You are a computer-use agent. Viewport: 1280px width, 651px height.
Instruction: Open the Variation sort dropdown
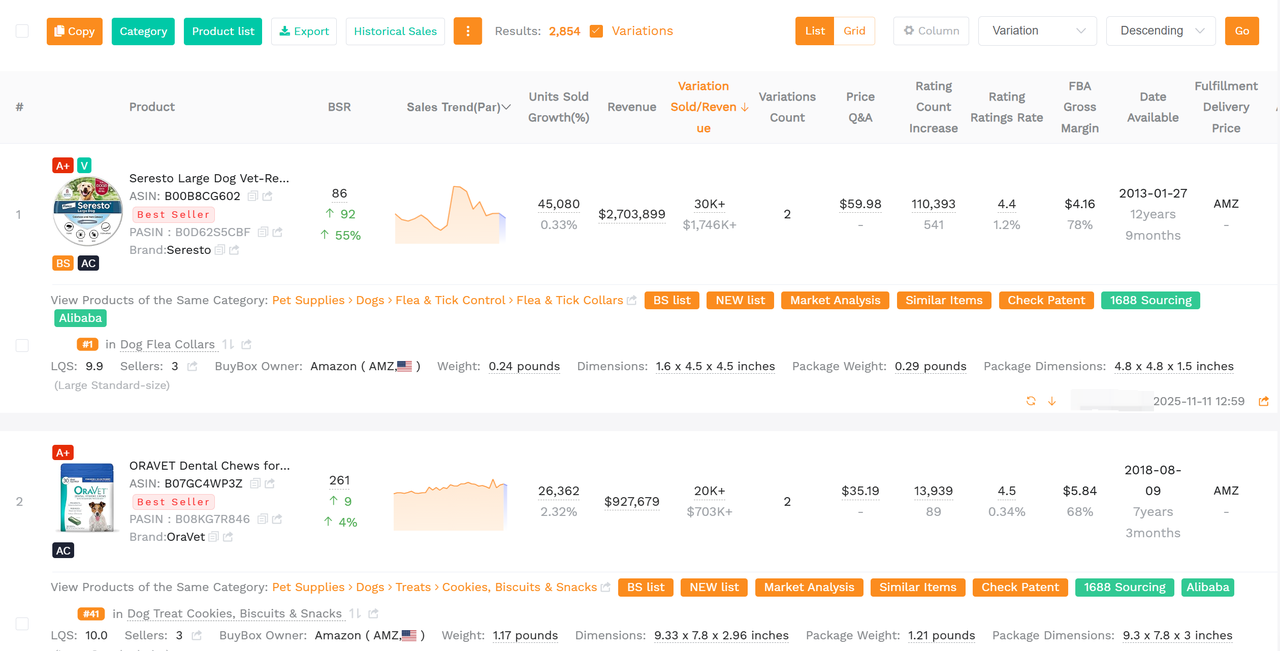click(x=1037, y=31)
